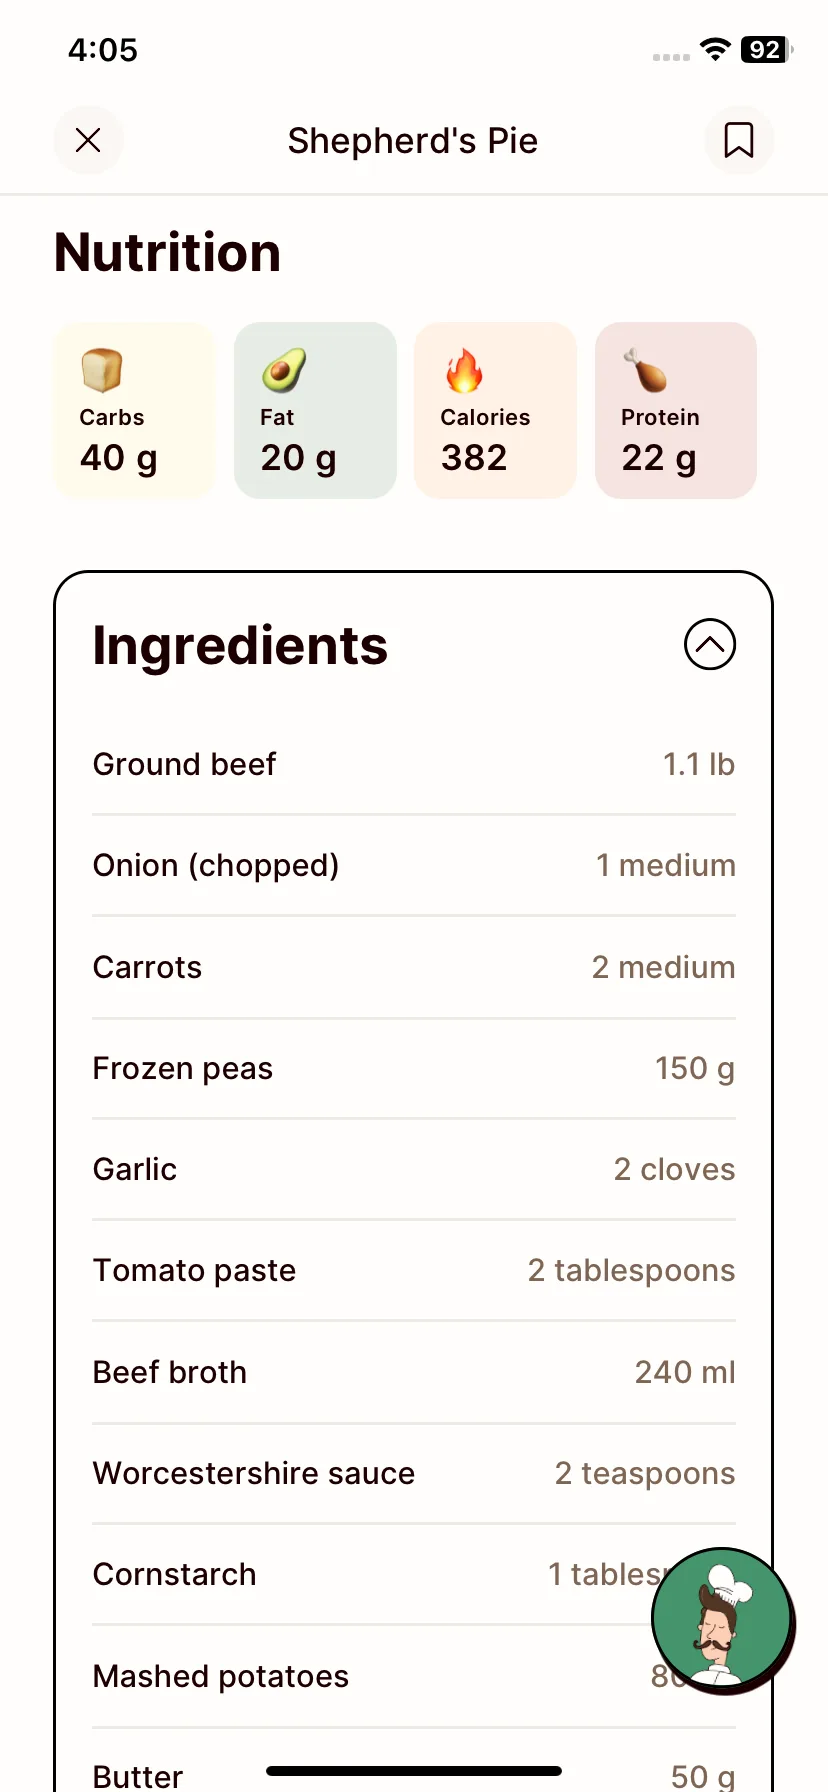The height and width of the screenshot is (1792, 828).
Task: Tap the Calories flame icon
Action: click(463, 370)
